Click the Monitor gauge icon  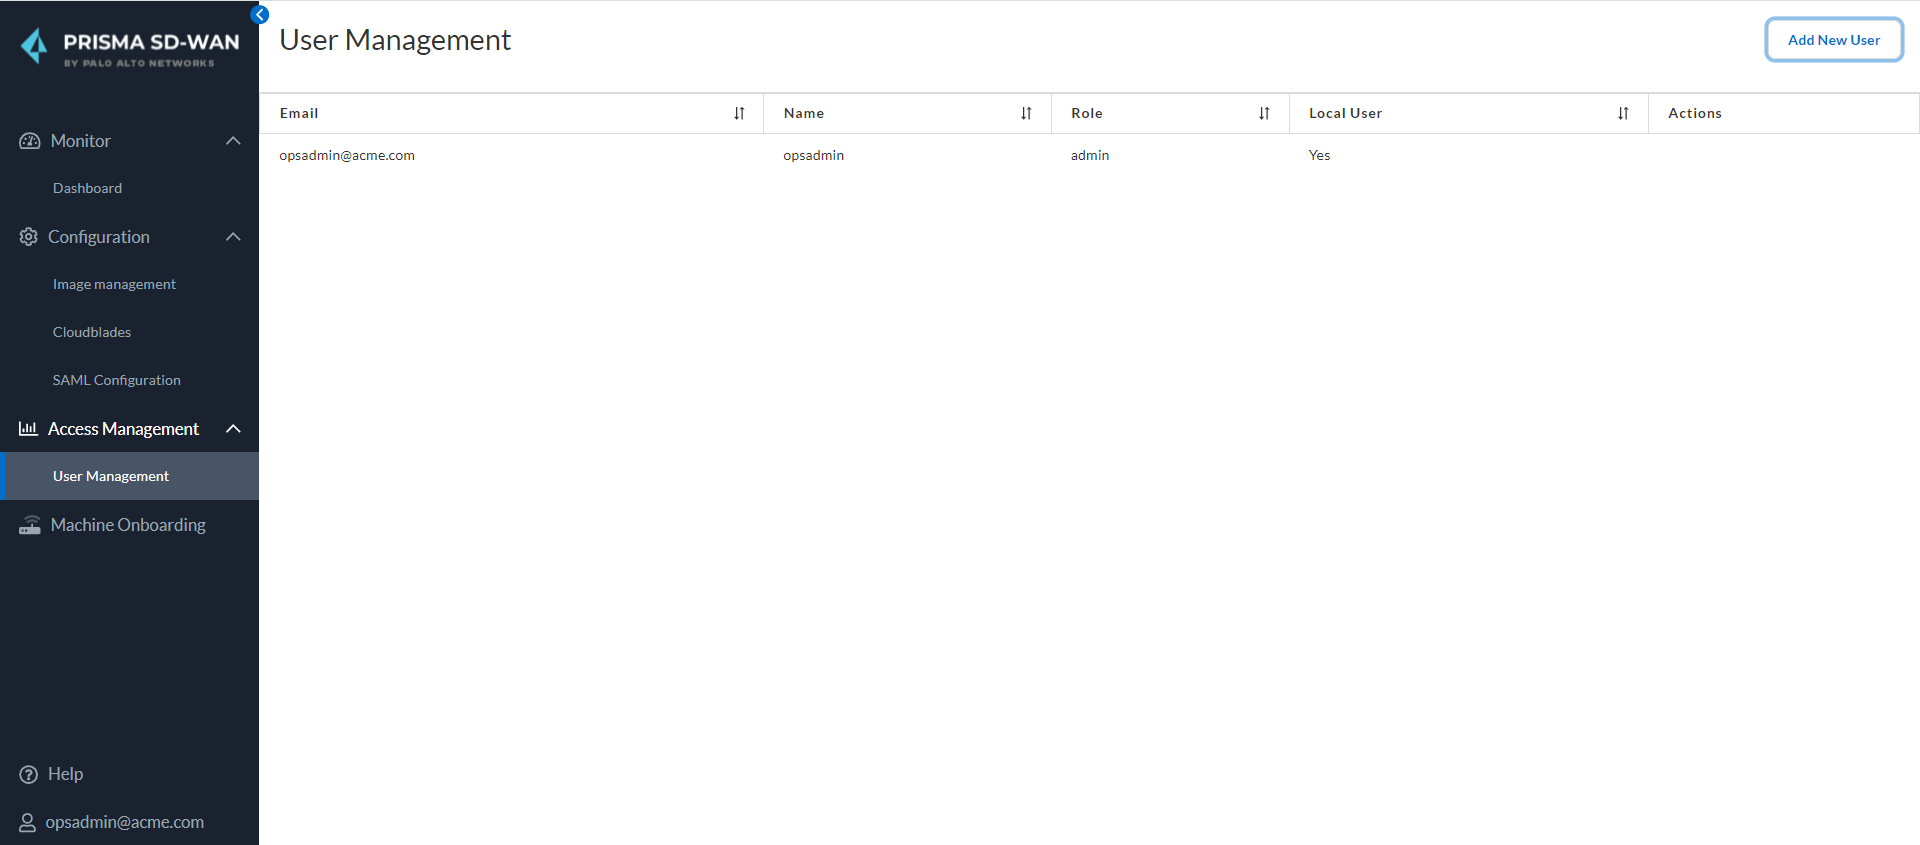point(30,141)
